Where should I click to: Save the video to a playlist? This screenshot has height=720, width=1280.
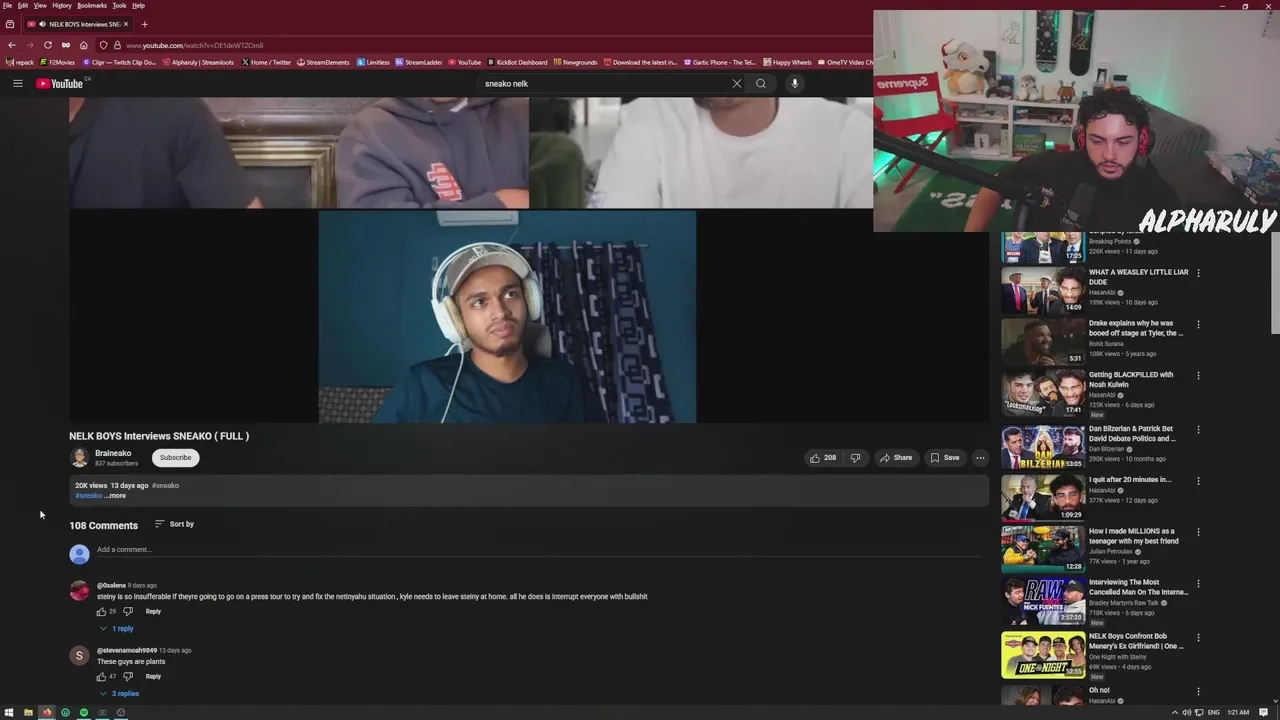coord(945,458)
